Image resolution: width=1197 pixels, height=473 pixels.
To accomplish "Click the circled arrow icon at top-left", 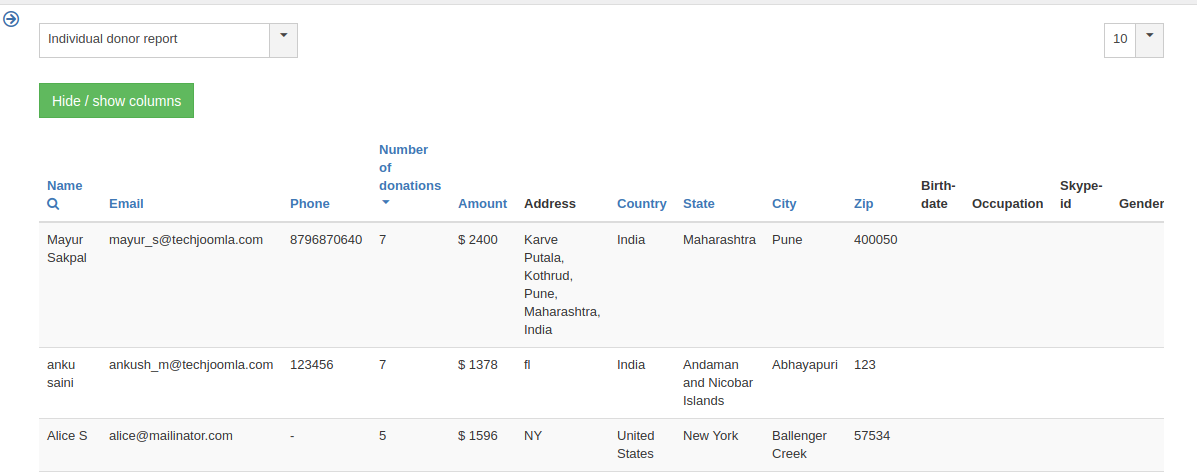I will pos(12,19).
